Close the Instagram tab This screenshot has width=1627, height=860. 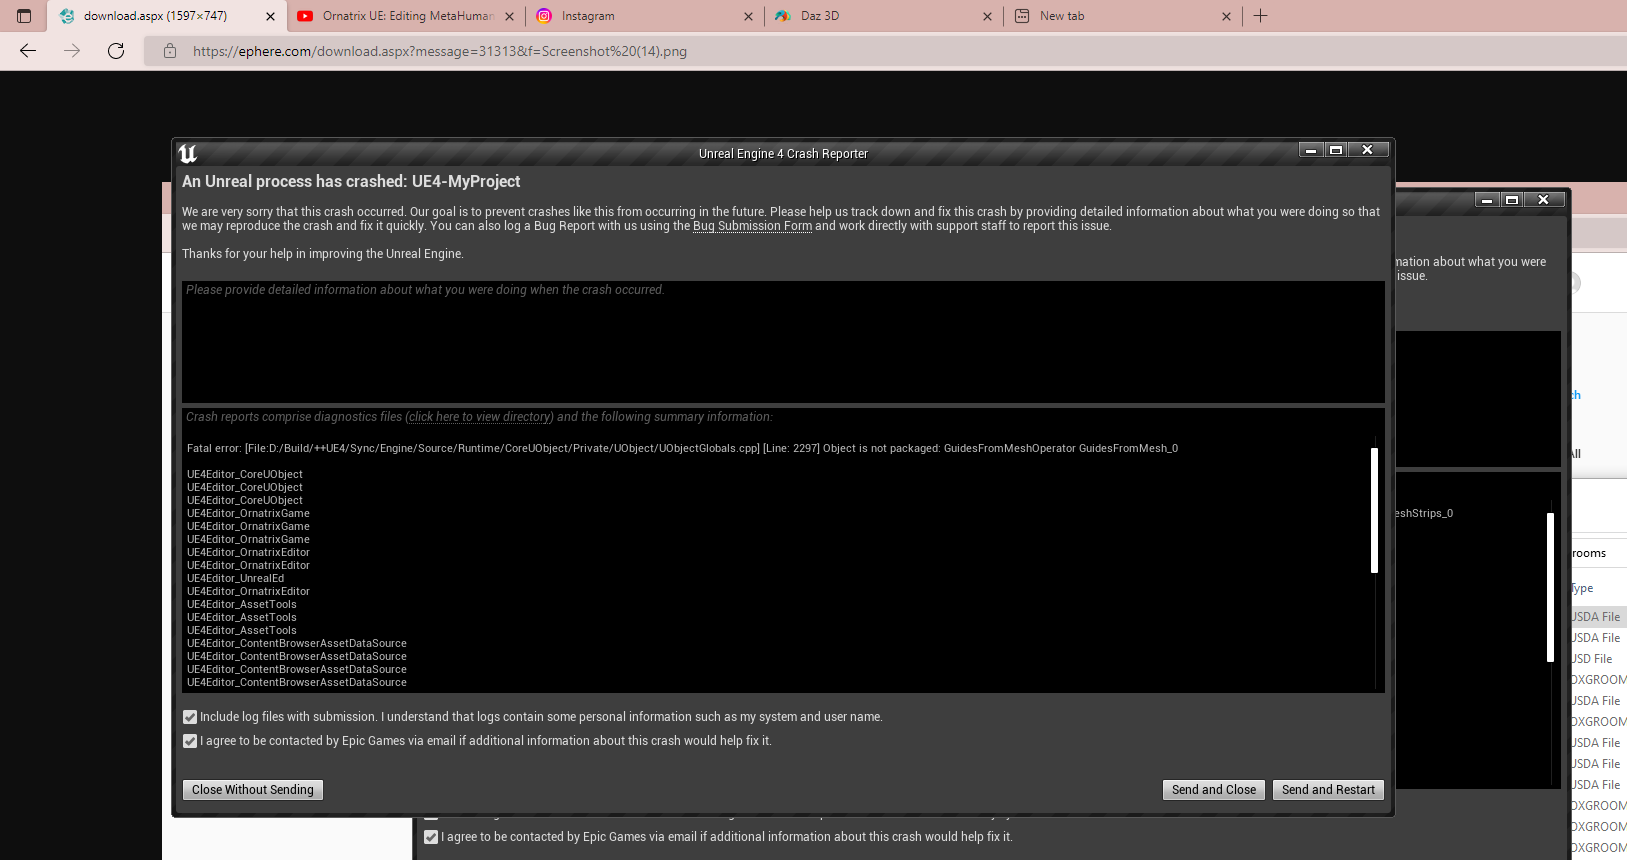[x=748, y=16]
